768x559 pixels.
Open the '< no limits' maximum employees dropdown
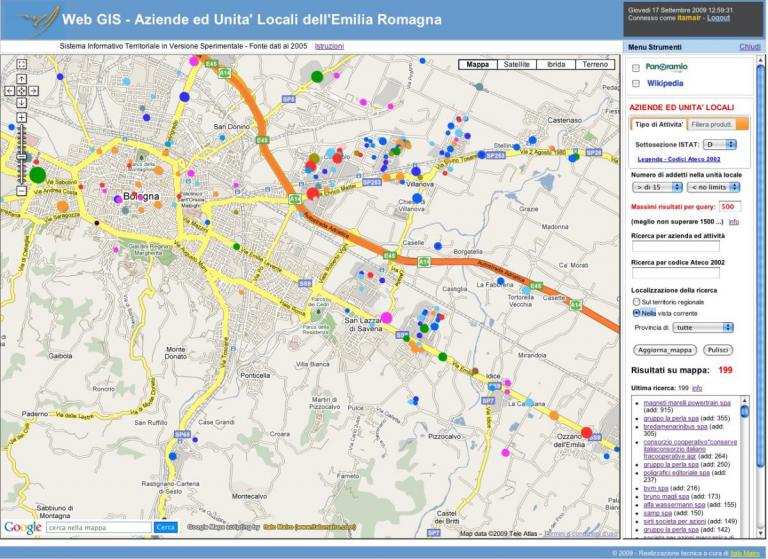pos(713,187)
